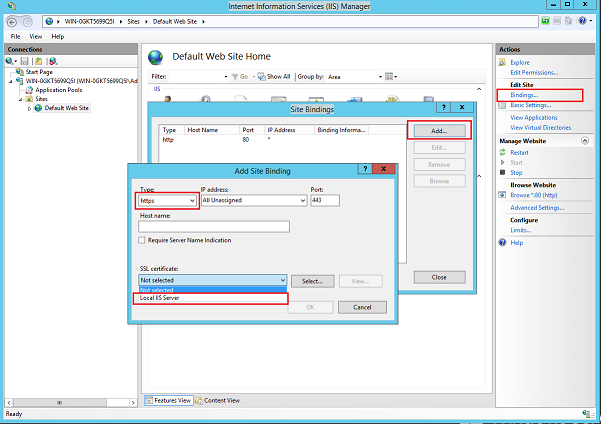Click the Explore folder icon in Actions
The image size is (601, 424).
coord(503,62)
